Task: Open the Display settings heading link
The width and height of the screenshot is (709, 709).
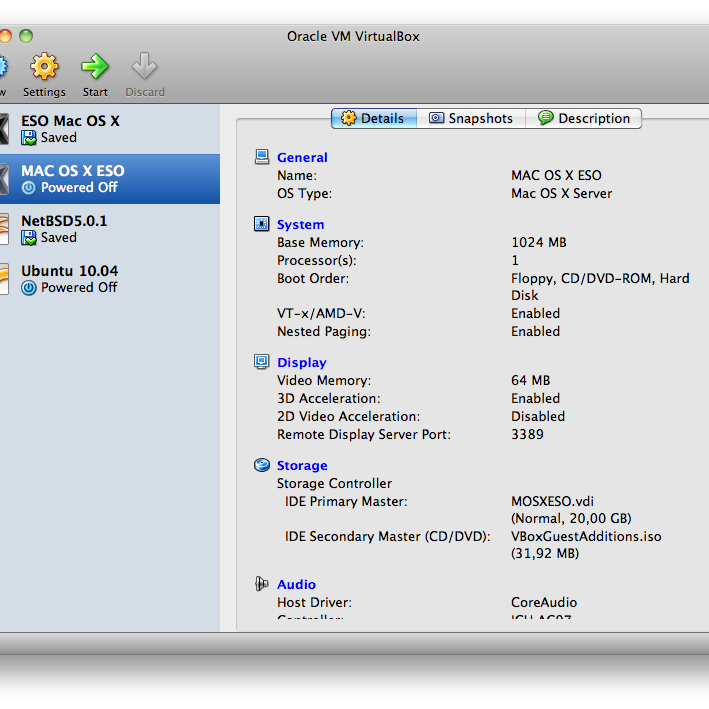Action: click(x=302, y=362)
